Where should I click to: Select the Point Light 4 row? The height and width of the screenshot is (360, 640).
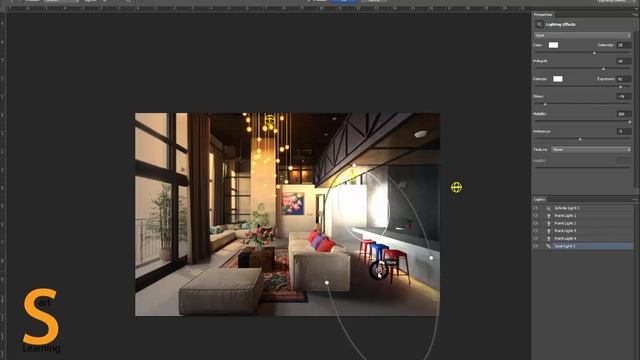(x=583, y=238)
